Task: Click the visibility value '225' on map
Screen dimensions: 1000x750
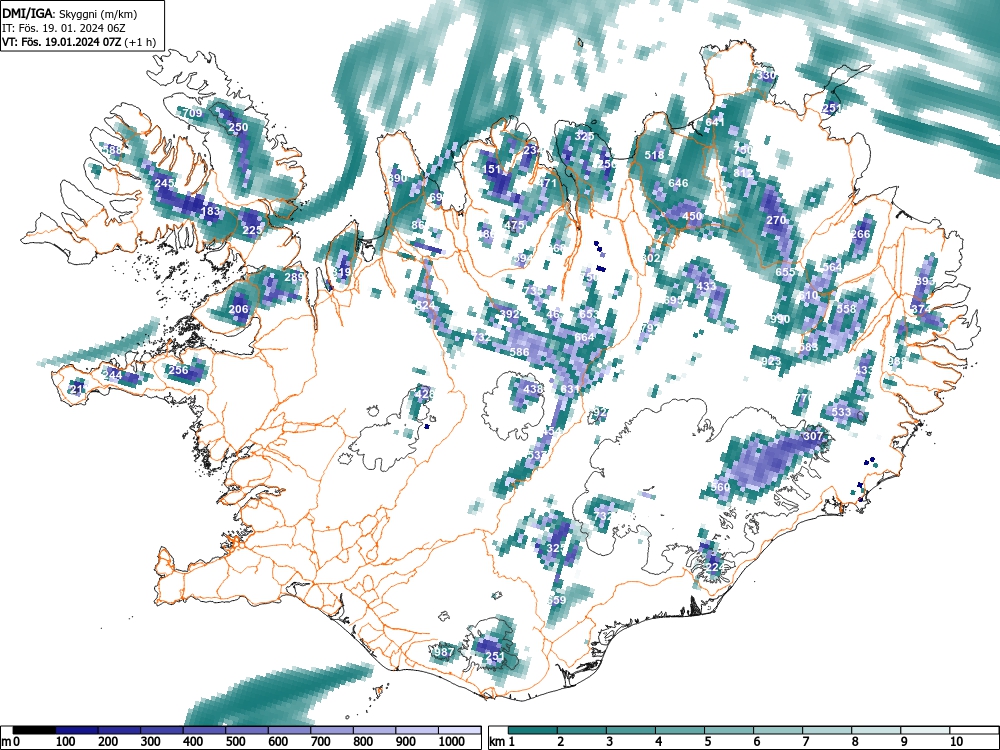Action: click(x=253, y=230)
